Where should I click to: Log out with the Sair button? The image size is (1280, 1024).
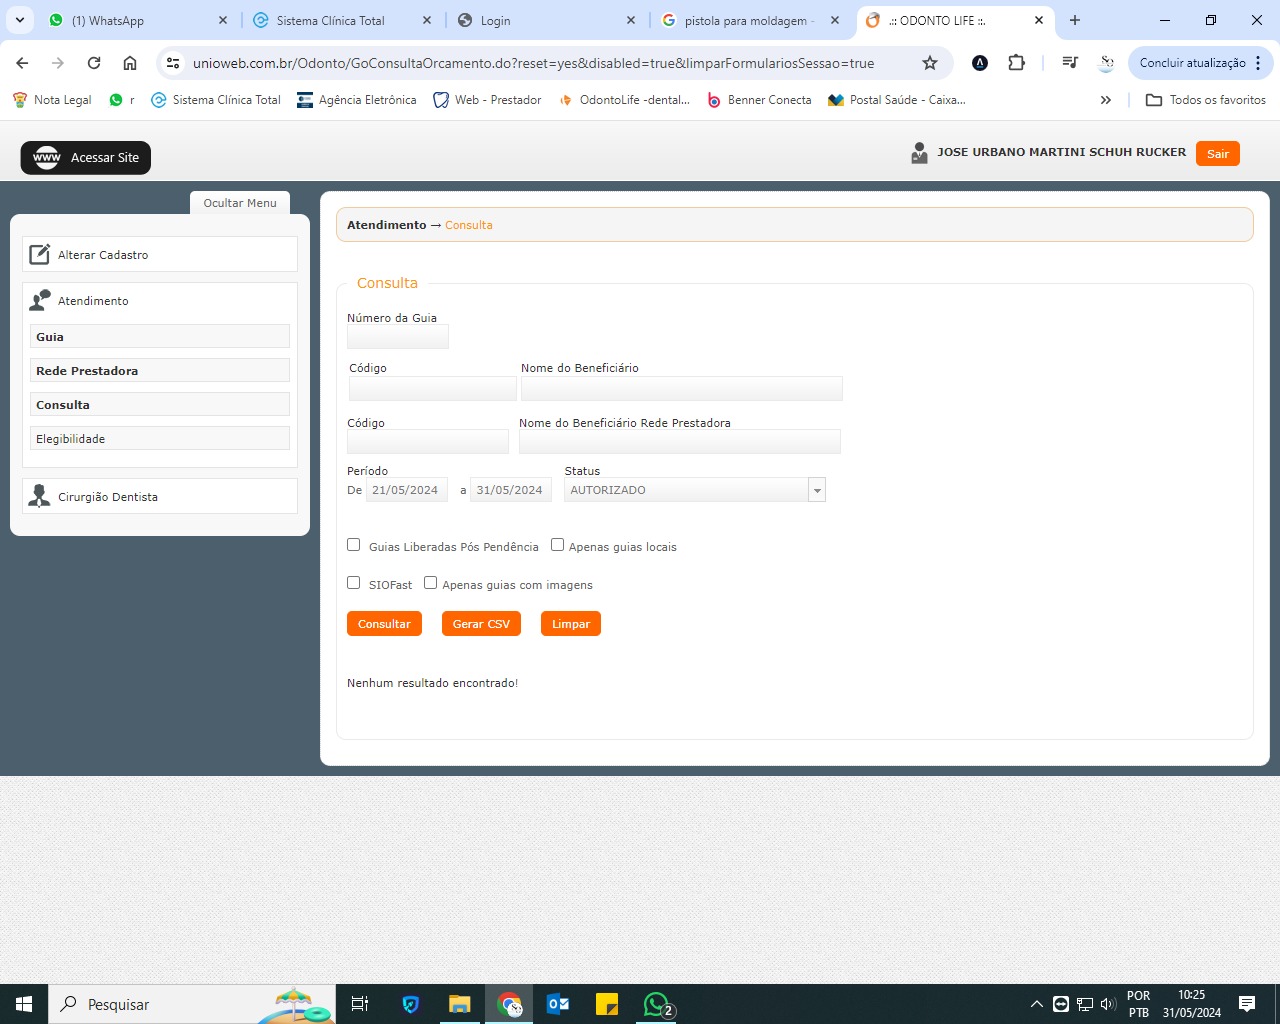(x=1217, y=154)
